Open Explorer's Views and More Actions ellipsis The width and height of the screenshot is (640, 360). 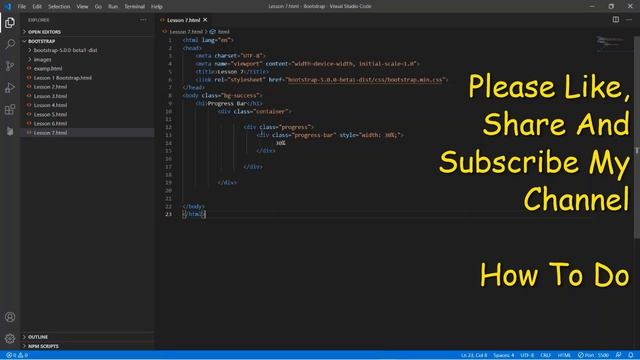tap(143, 20)
